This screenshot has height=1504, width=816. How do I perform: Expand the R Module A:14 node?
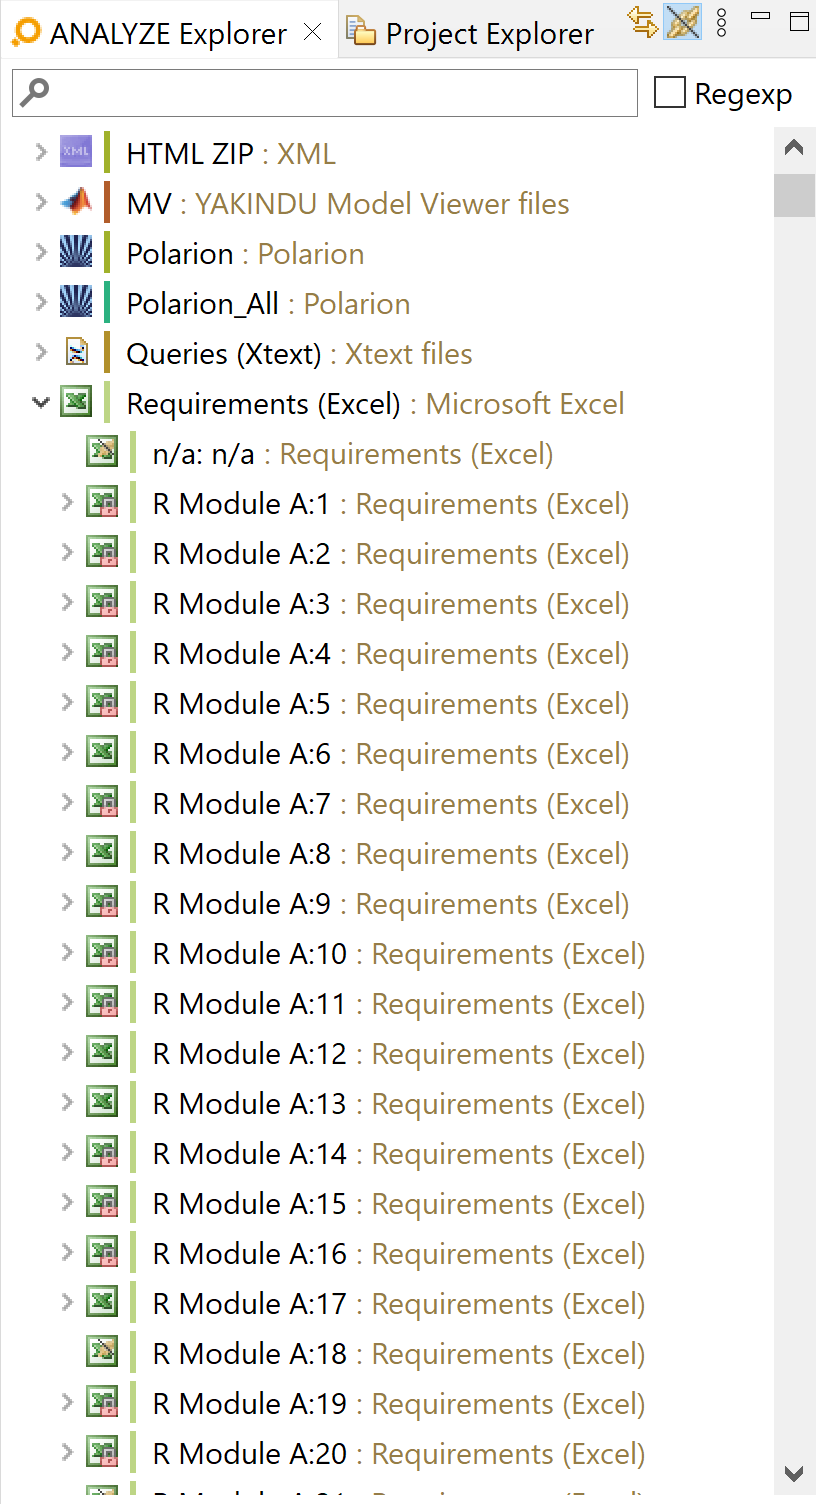pyautogui.click(x=67, y=1152)
